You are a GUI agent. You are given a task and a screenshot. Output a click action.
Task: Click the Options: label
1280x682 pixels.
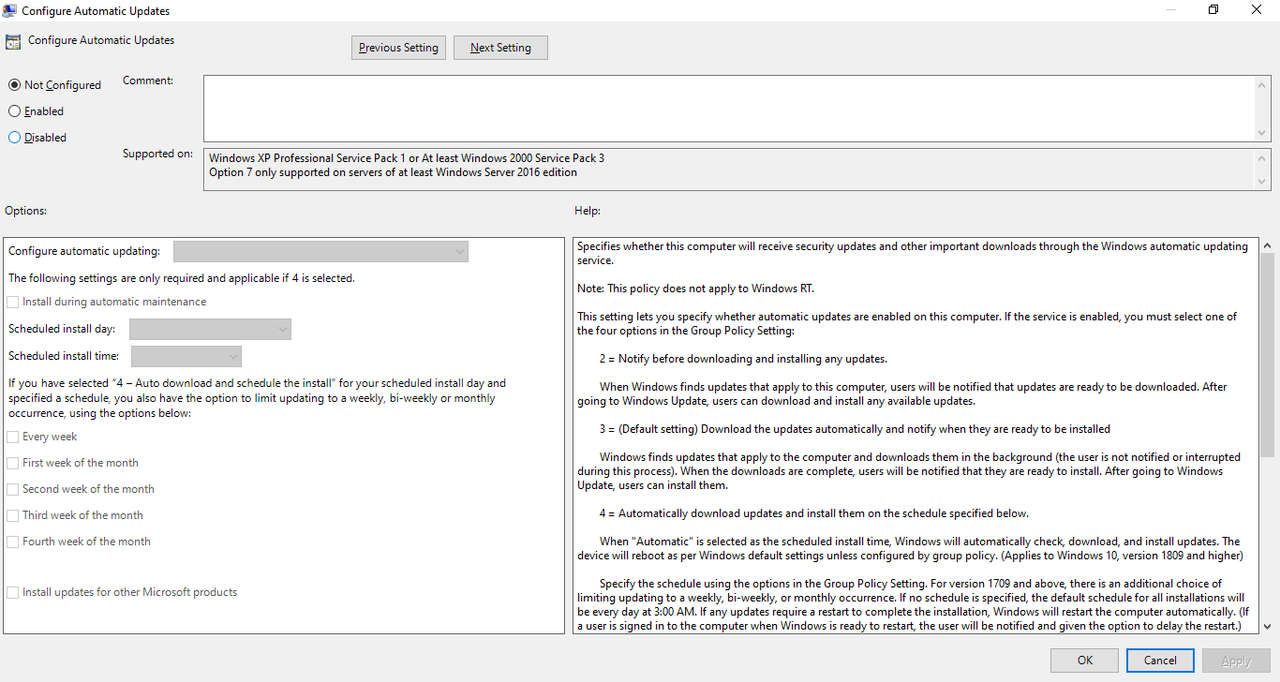click(26, 211)
